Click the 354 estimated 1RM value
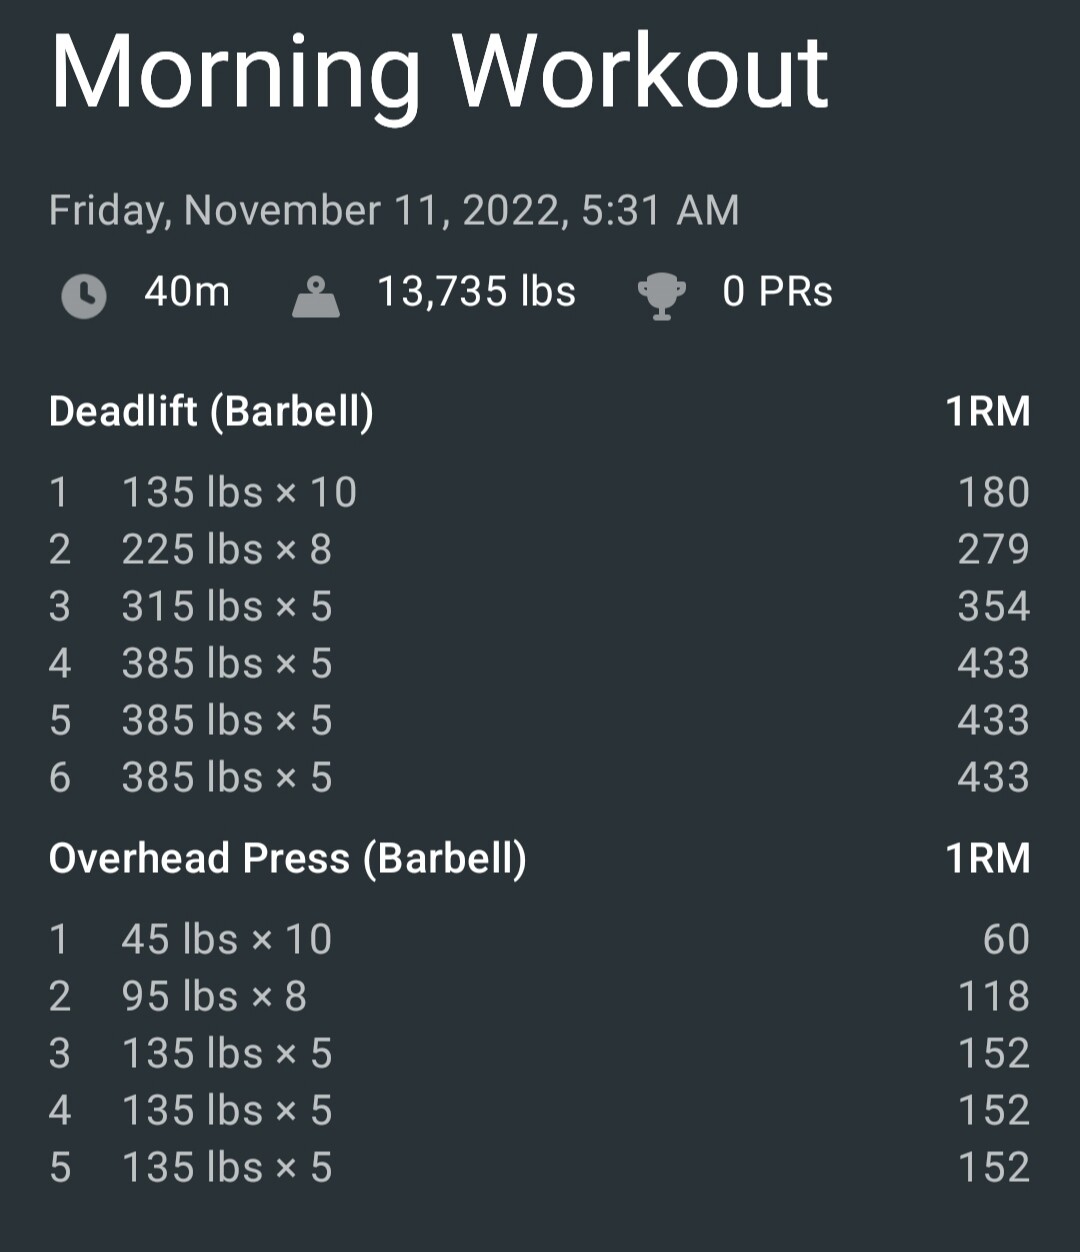The image size is (1080, 1252). [x=993, y=606]
